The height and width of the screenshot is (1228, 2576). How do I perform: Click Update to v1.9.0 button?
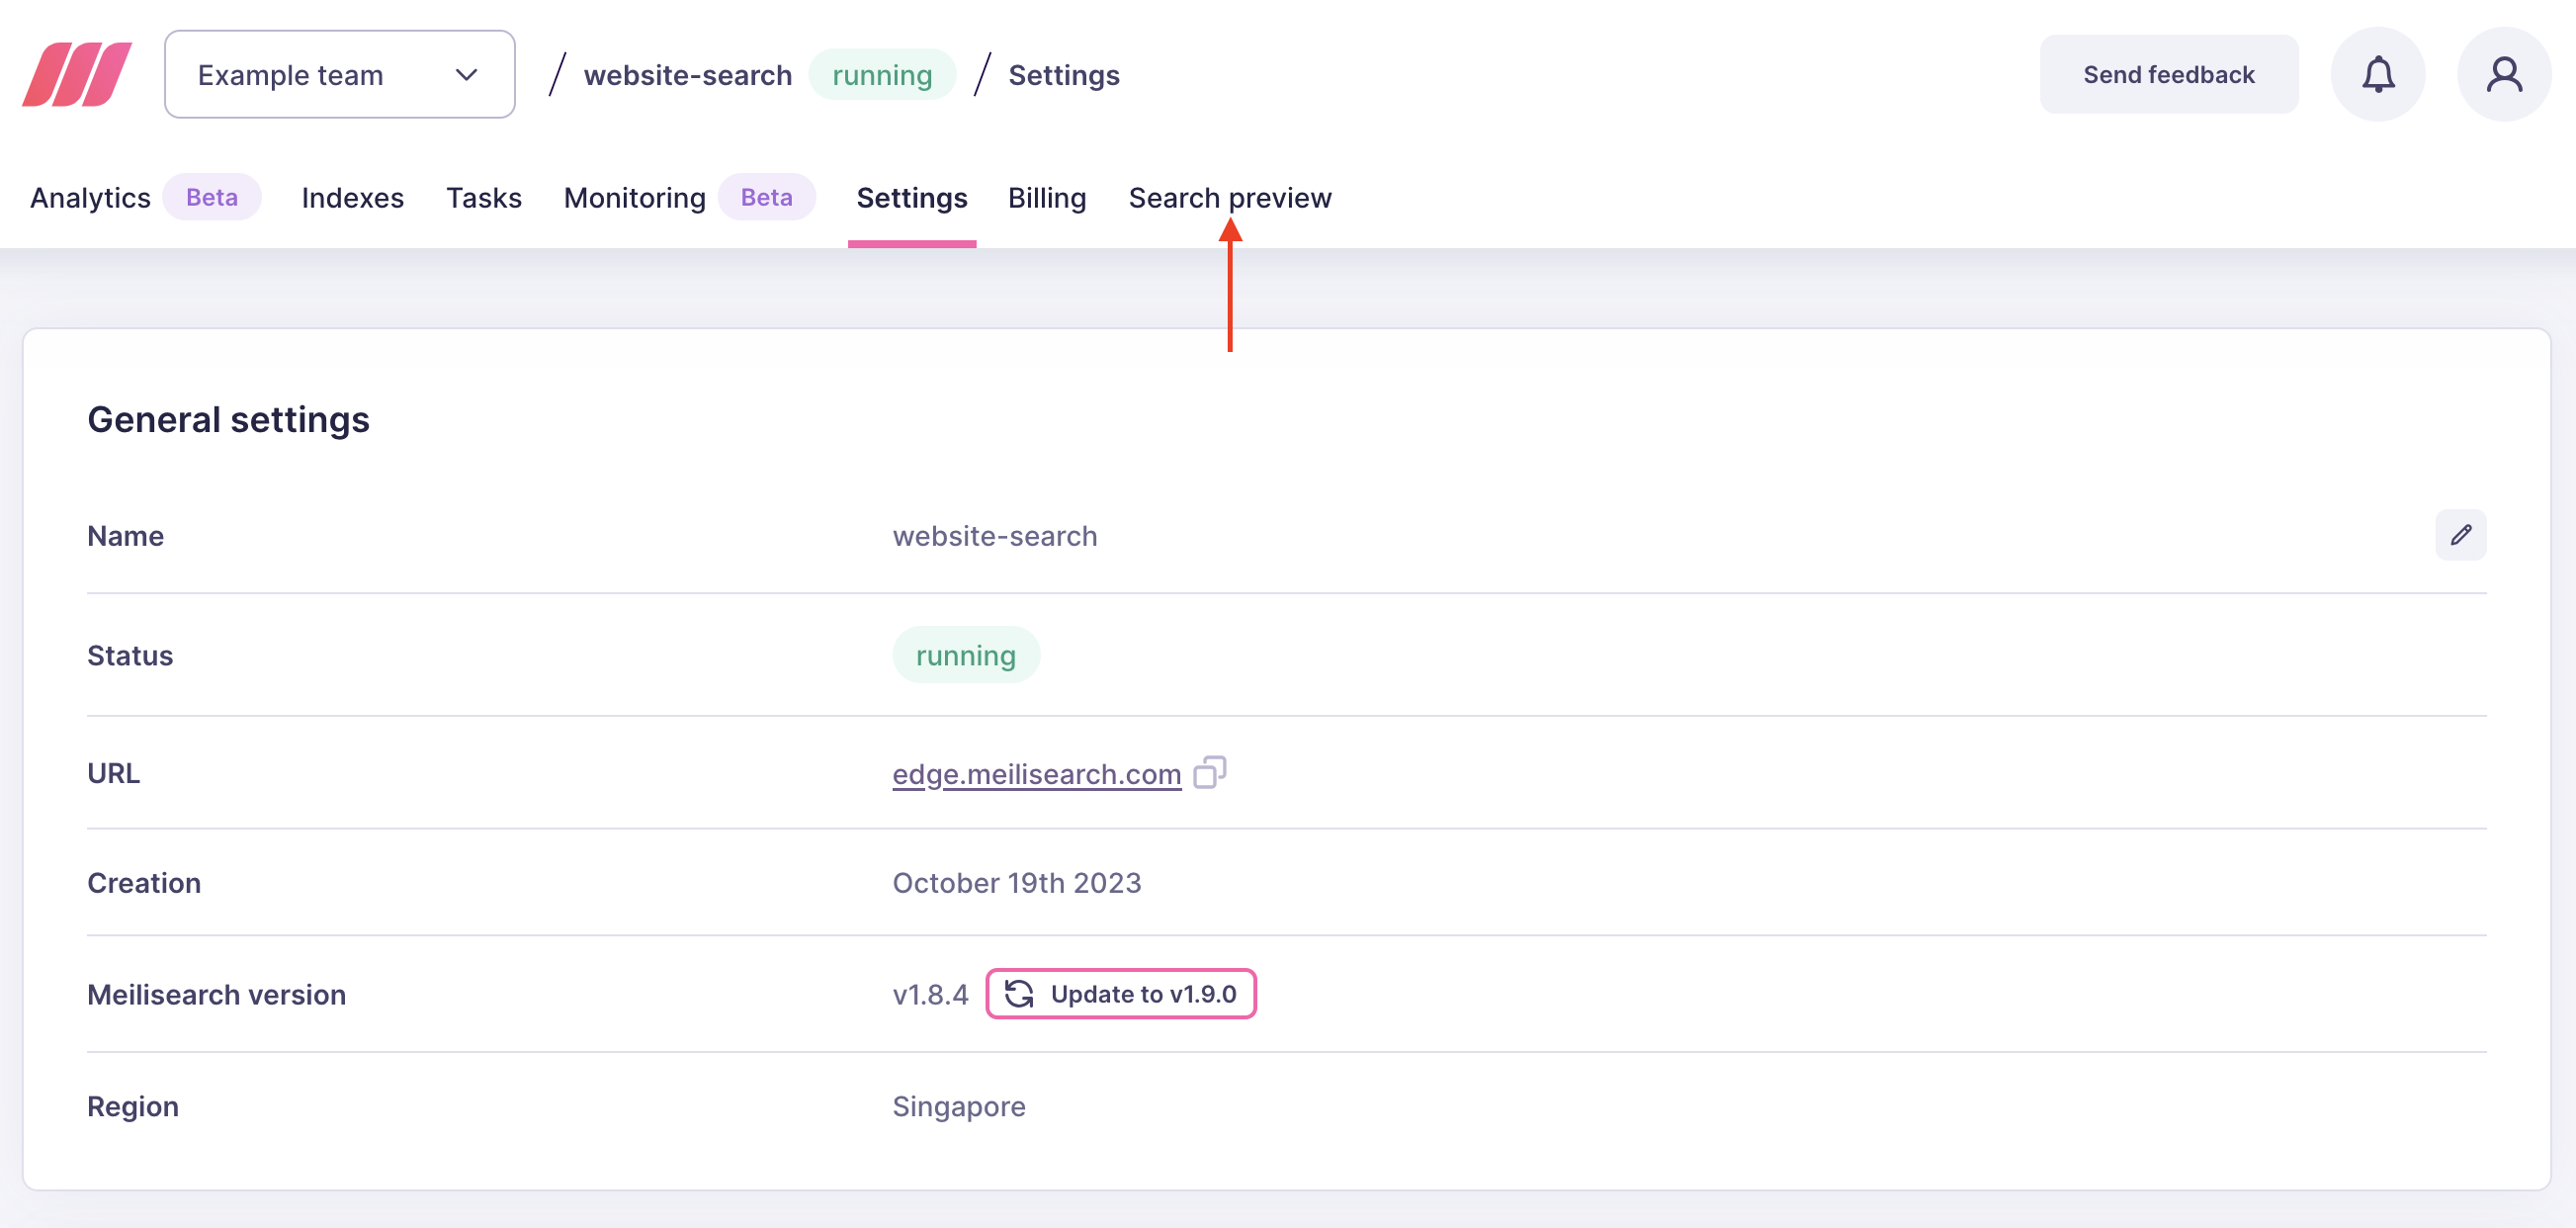tap(1120, 993)
